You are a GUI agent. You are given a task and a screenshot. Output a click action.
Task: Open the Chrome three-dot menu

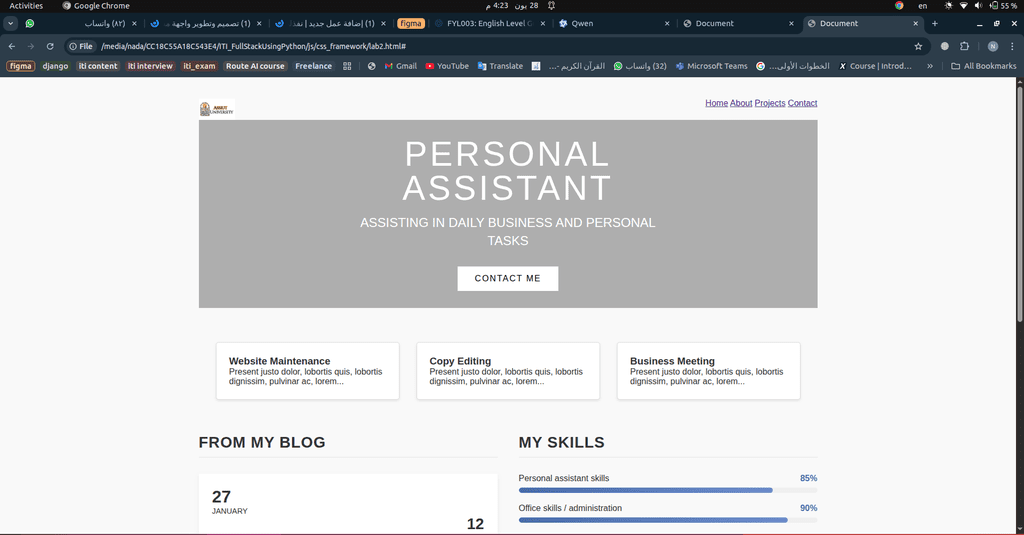[1012, 46]
